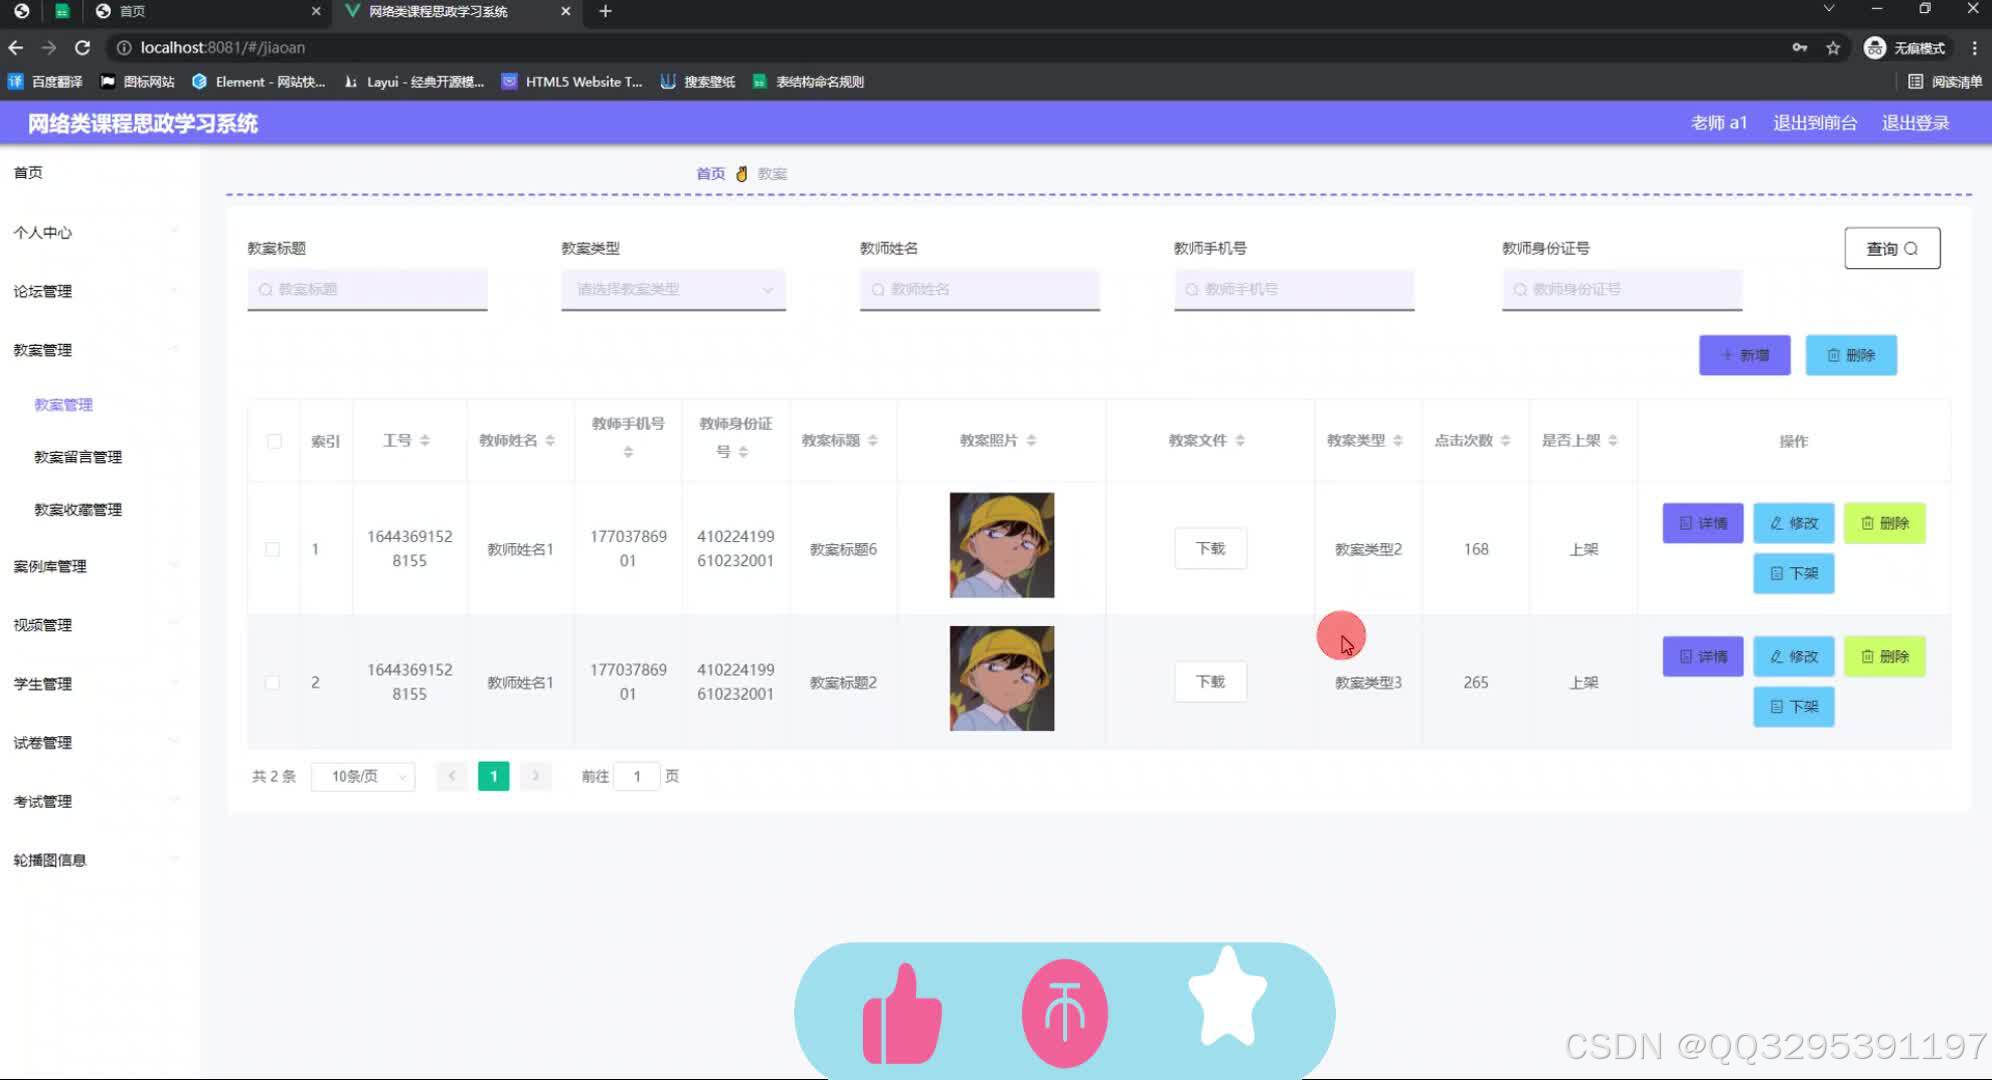Expand 试卷管理 sidebar menu

(98, 743)
